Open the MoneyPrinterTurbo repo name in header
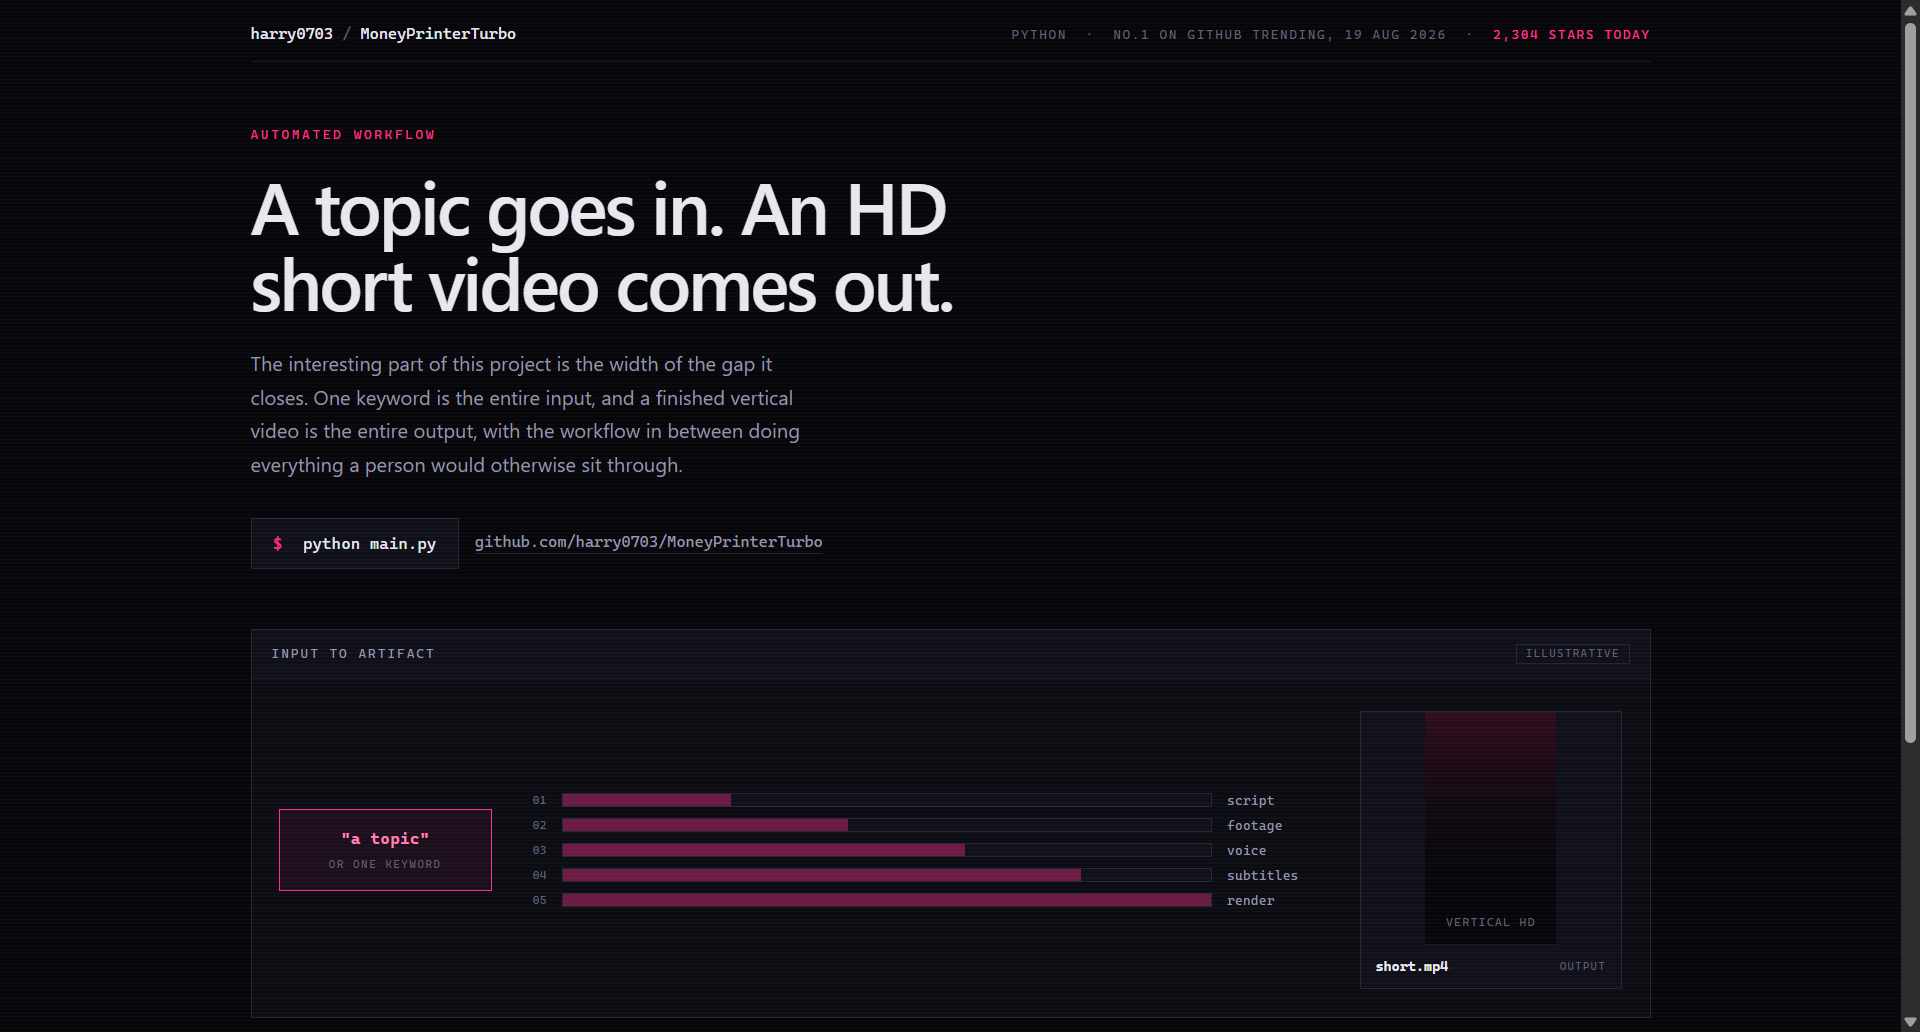Image resolution: width=1920 pixels, height=1032 pixels. 437,34
